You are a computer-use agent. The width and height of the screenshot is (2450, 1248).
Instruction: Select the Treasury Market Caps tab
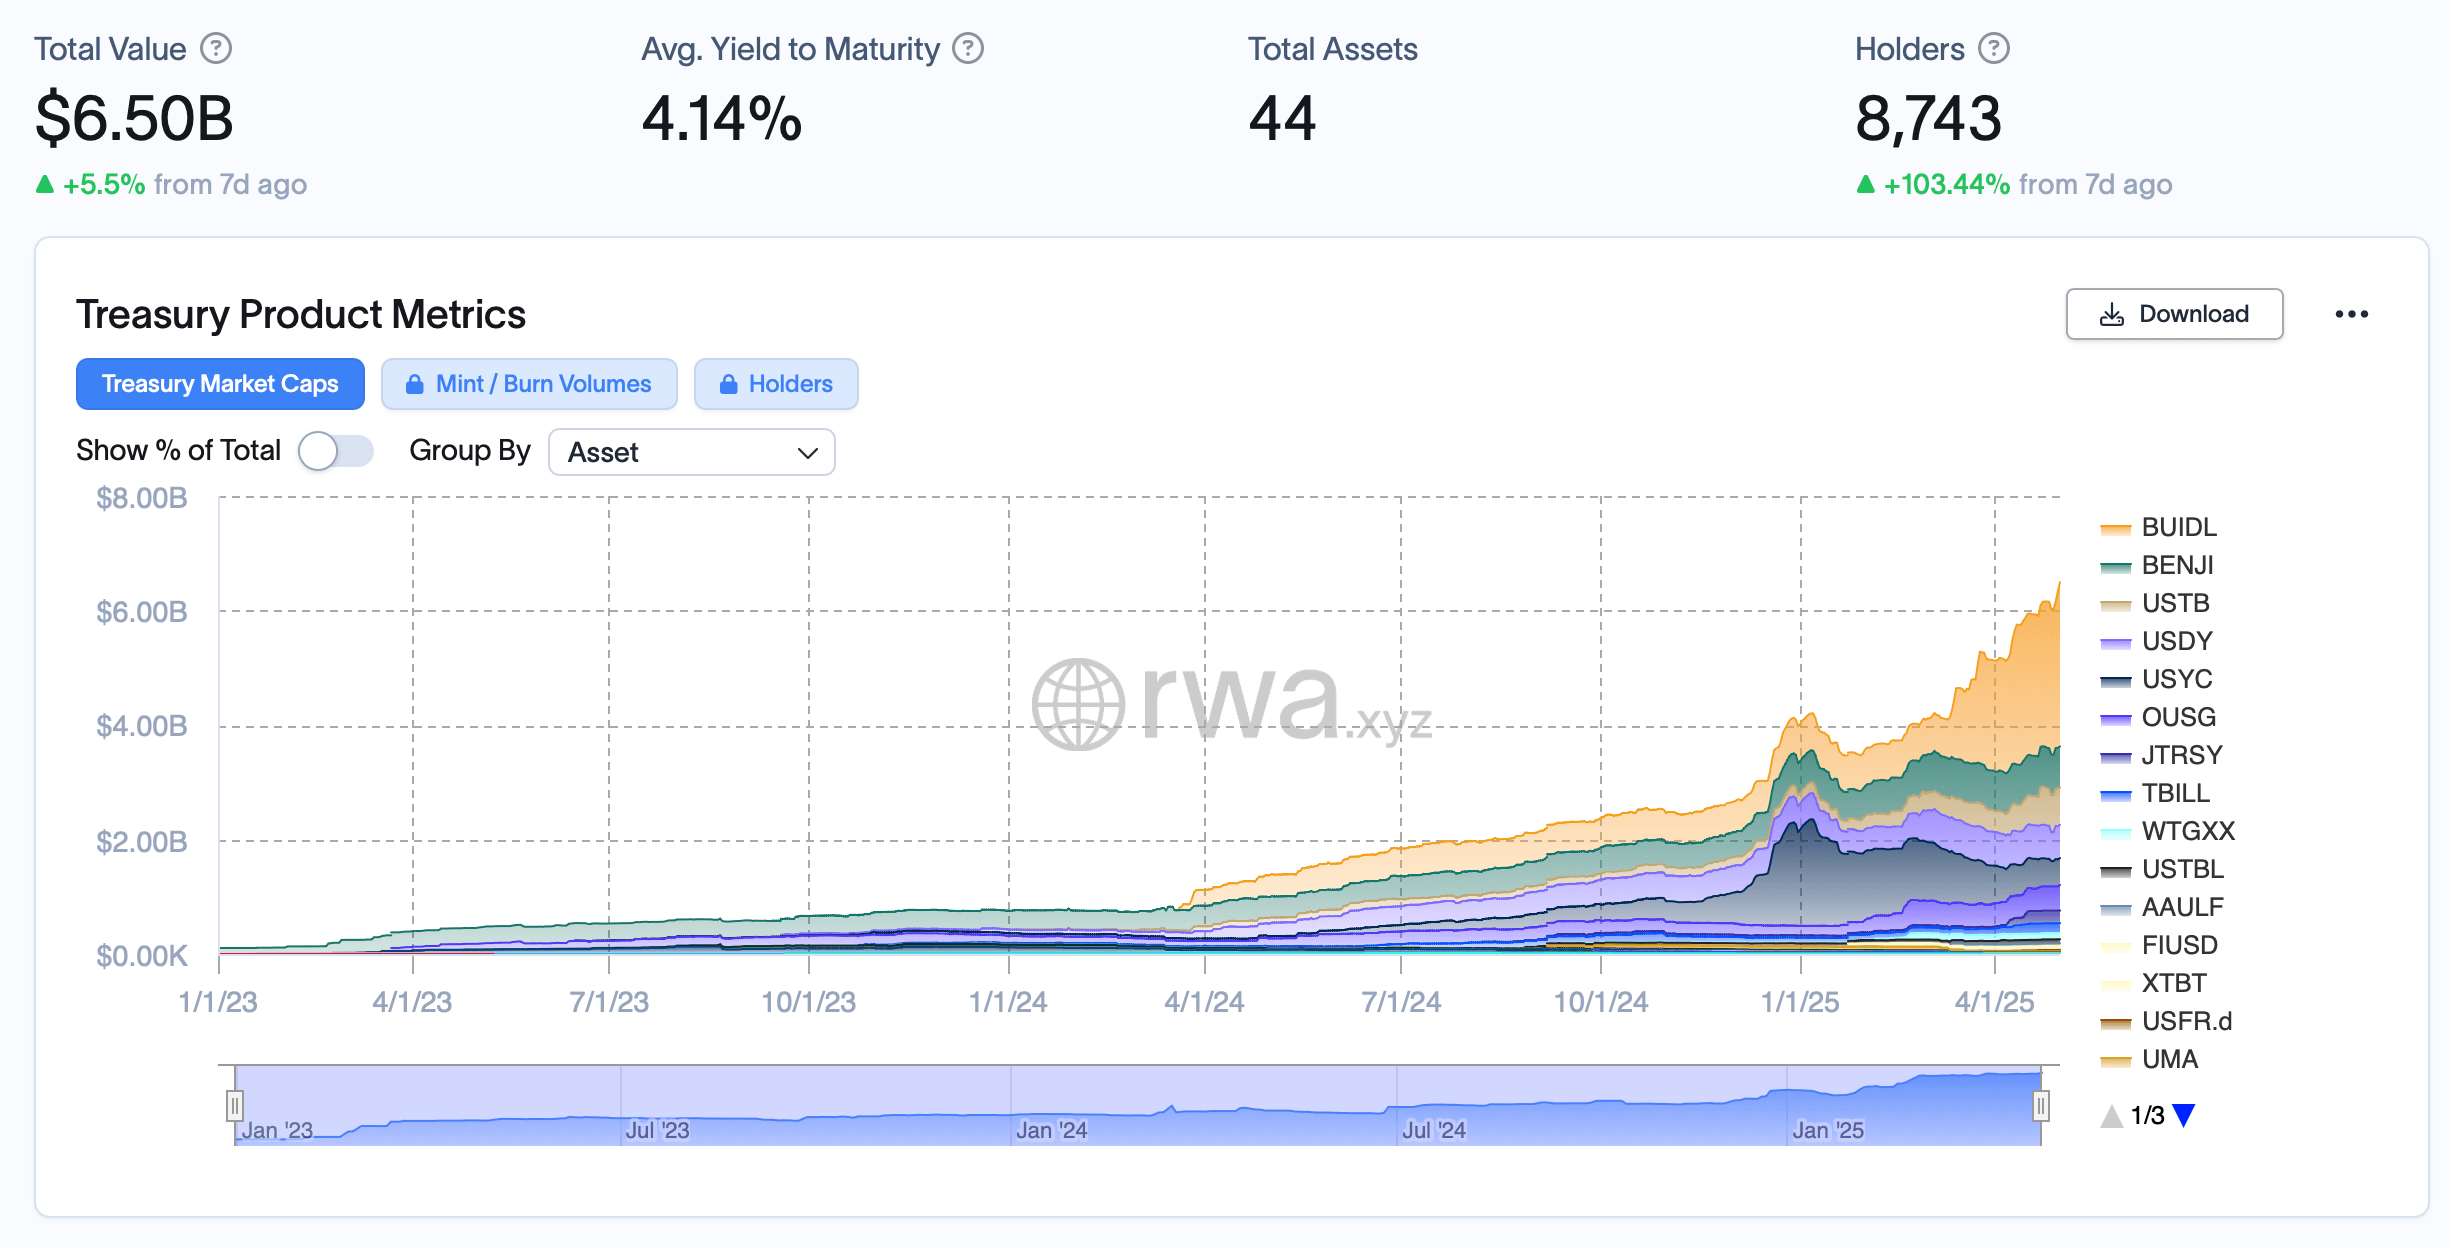click(220, 385)
